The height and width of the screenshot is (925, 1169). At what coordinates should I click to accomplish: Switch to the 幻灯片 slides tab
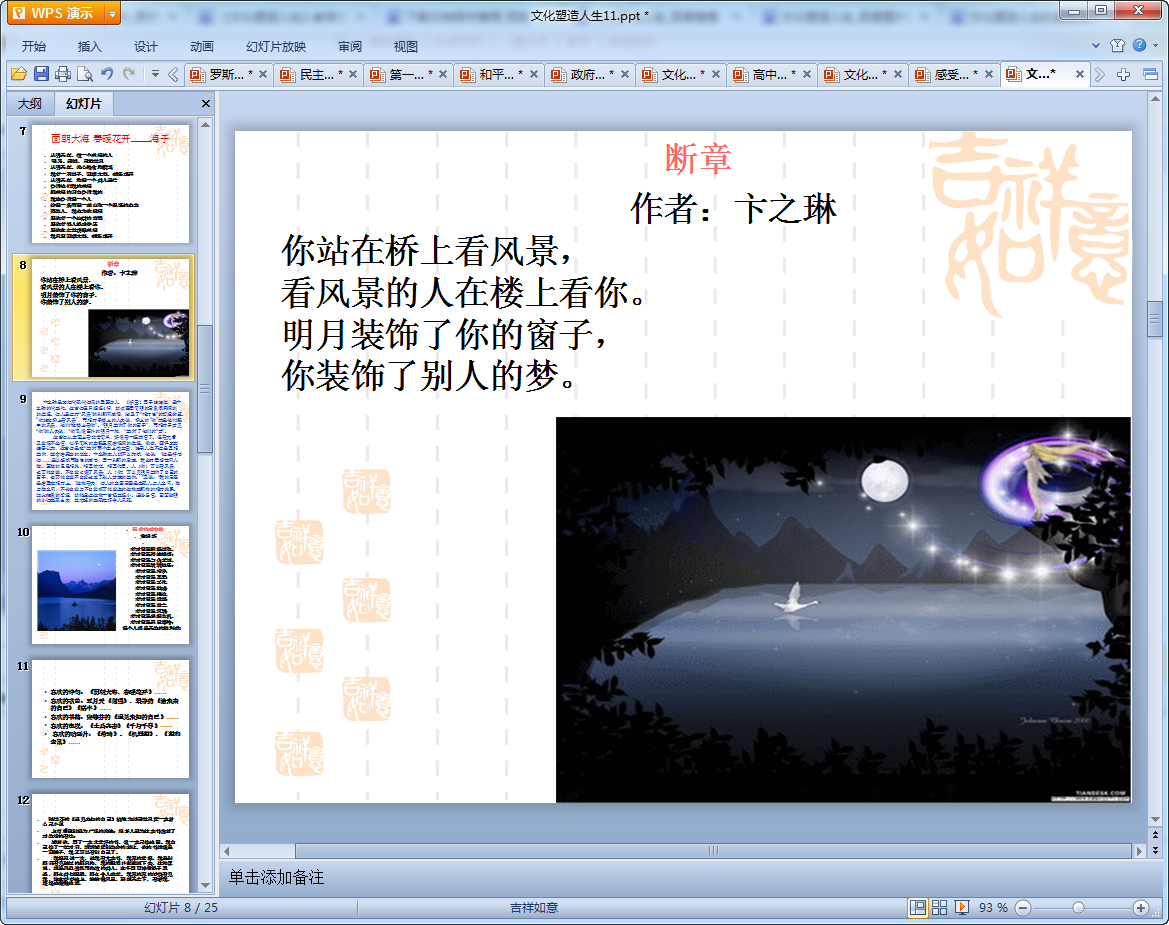point(83,104)
